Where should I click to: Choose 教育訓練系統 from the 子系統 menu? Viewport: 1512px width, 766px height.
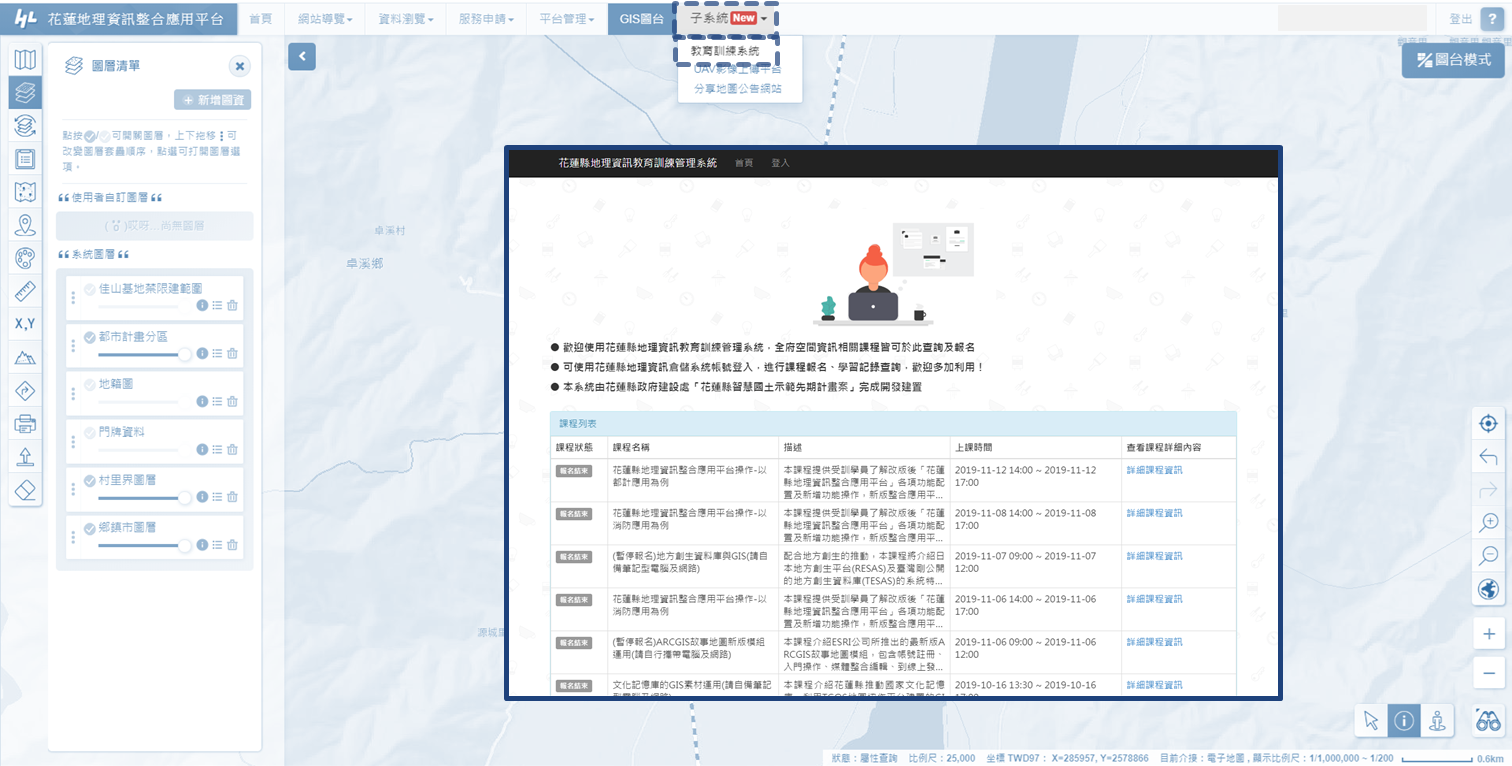tap(725, 50)
